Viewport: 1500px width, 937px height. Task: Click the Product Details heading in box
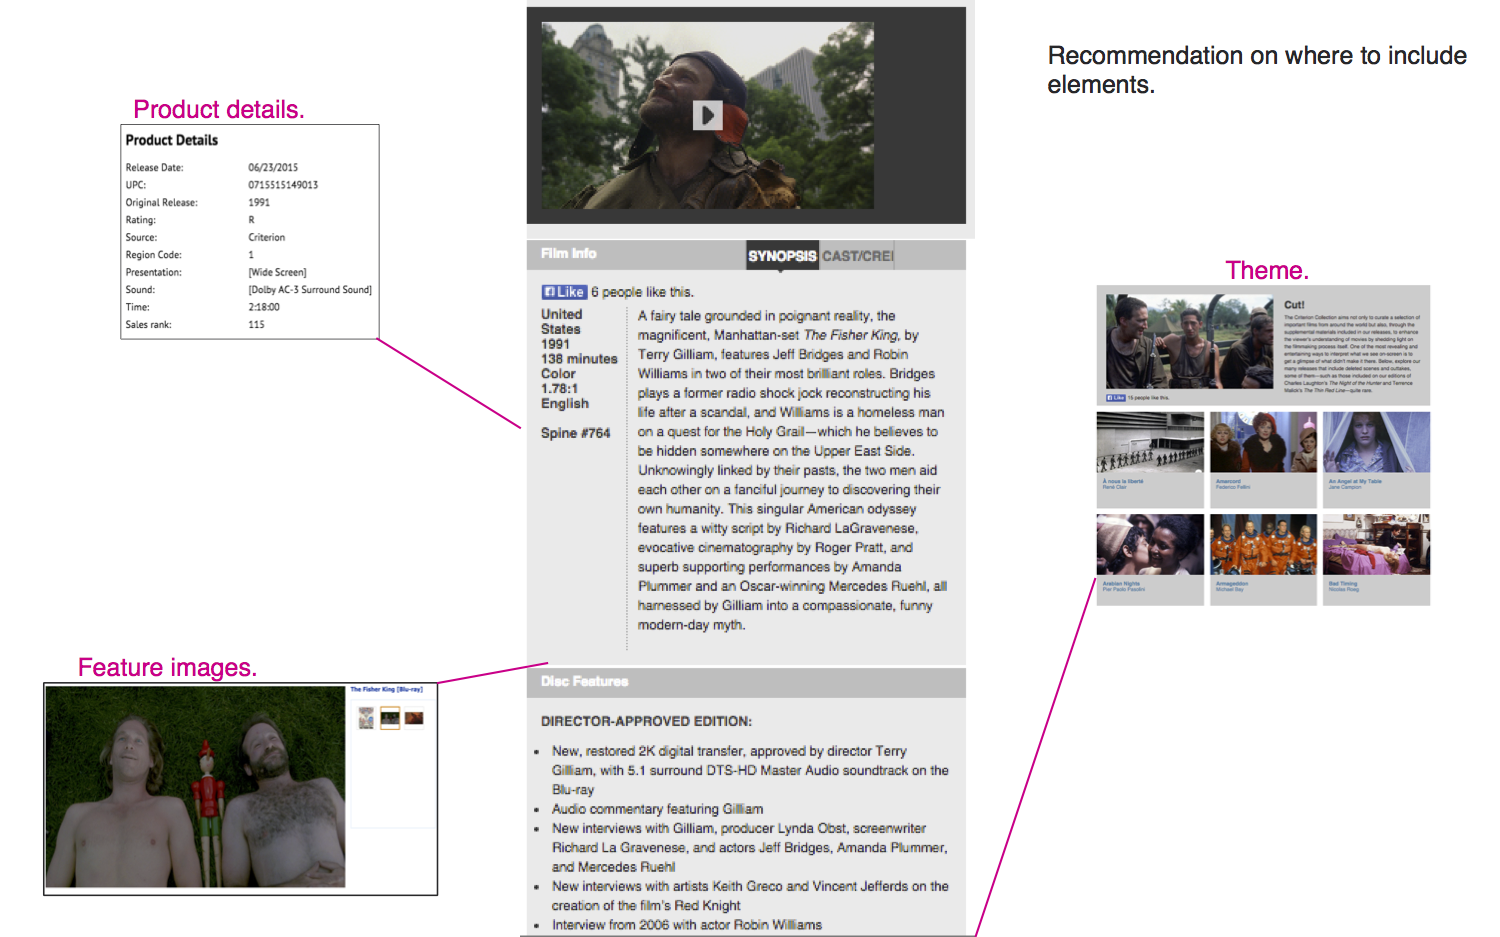coord(171,140)
